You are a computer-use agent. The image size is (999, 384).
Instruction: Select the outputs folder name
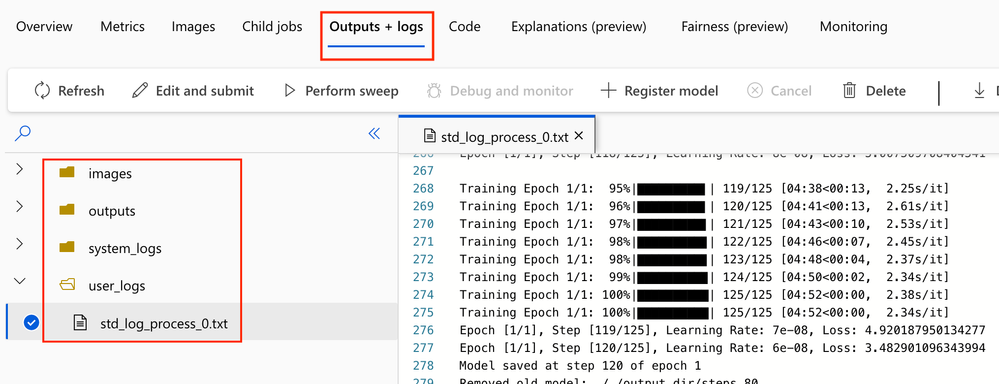(112, 211)
